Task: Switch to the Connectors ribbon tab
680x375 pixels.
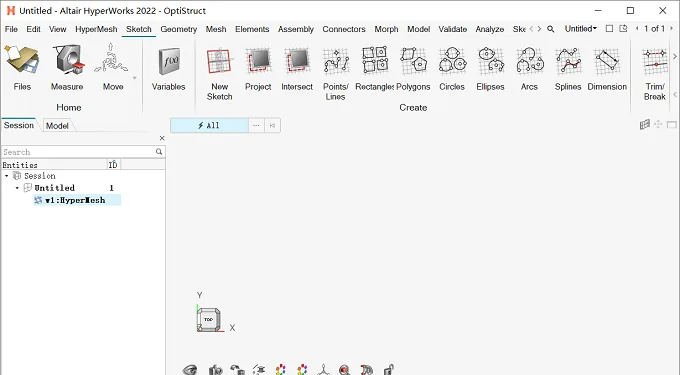Action: (x=344, y=29)
